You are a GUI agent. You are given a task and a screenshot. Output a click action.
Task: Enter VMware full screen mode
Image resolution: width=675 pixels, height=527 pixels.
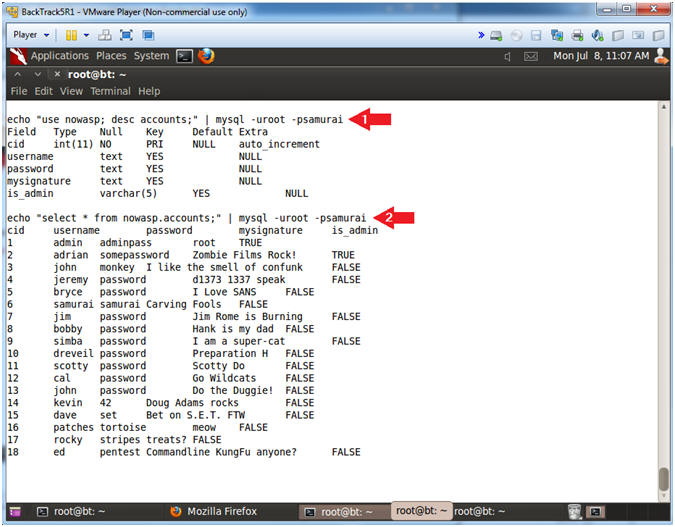(x=126, y=35)
